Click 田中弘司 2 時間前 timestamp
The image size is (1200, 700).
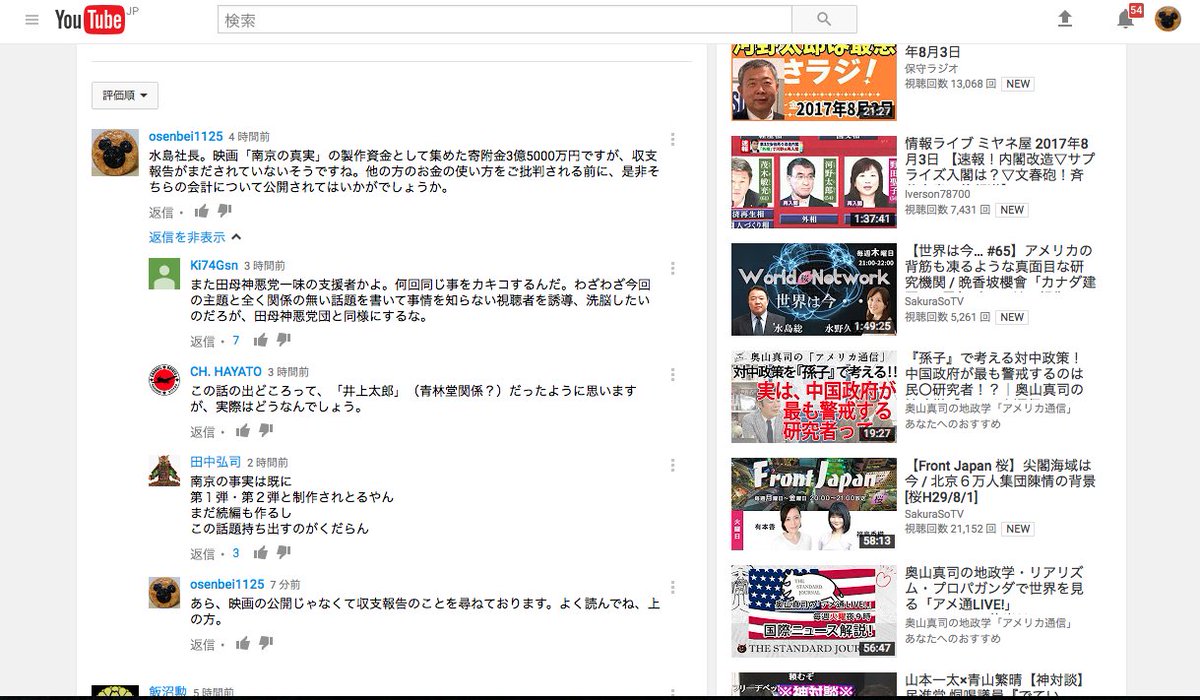[268, 463]
